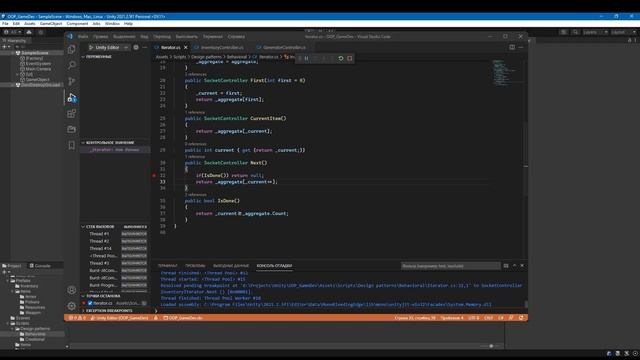640x360 pixels.
Task: Open the Accounts icon in activity bar
Action: 71,290
